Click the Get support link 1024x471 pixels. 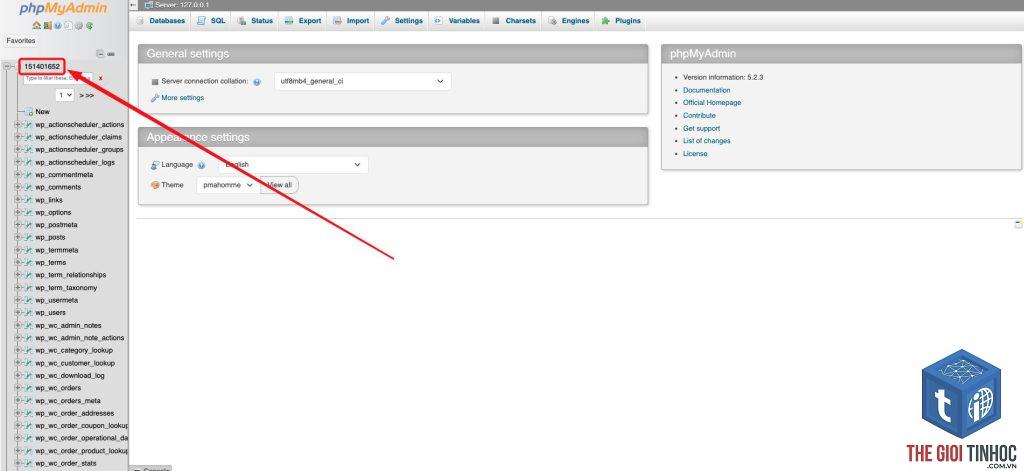[x=701, y=129]
